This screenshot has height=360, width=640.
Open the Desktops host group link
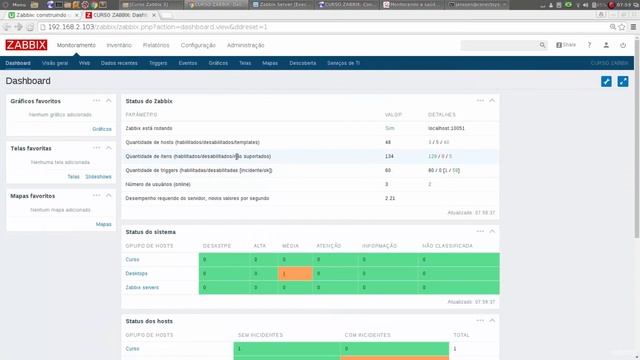point(136,273)
